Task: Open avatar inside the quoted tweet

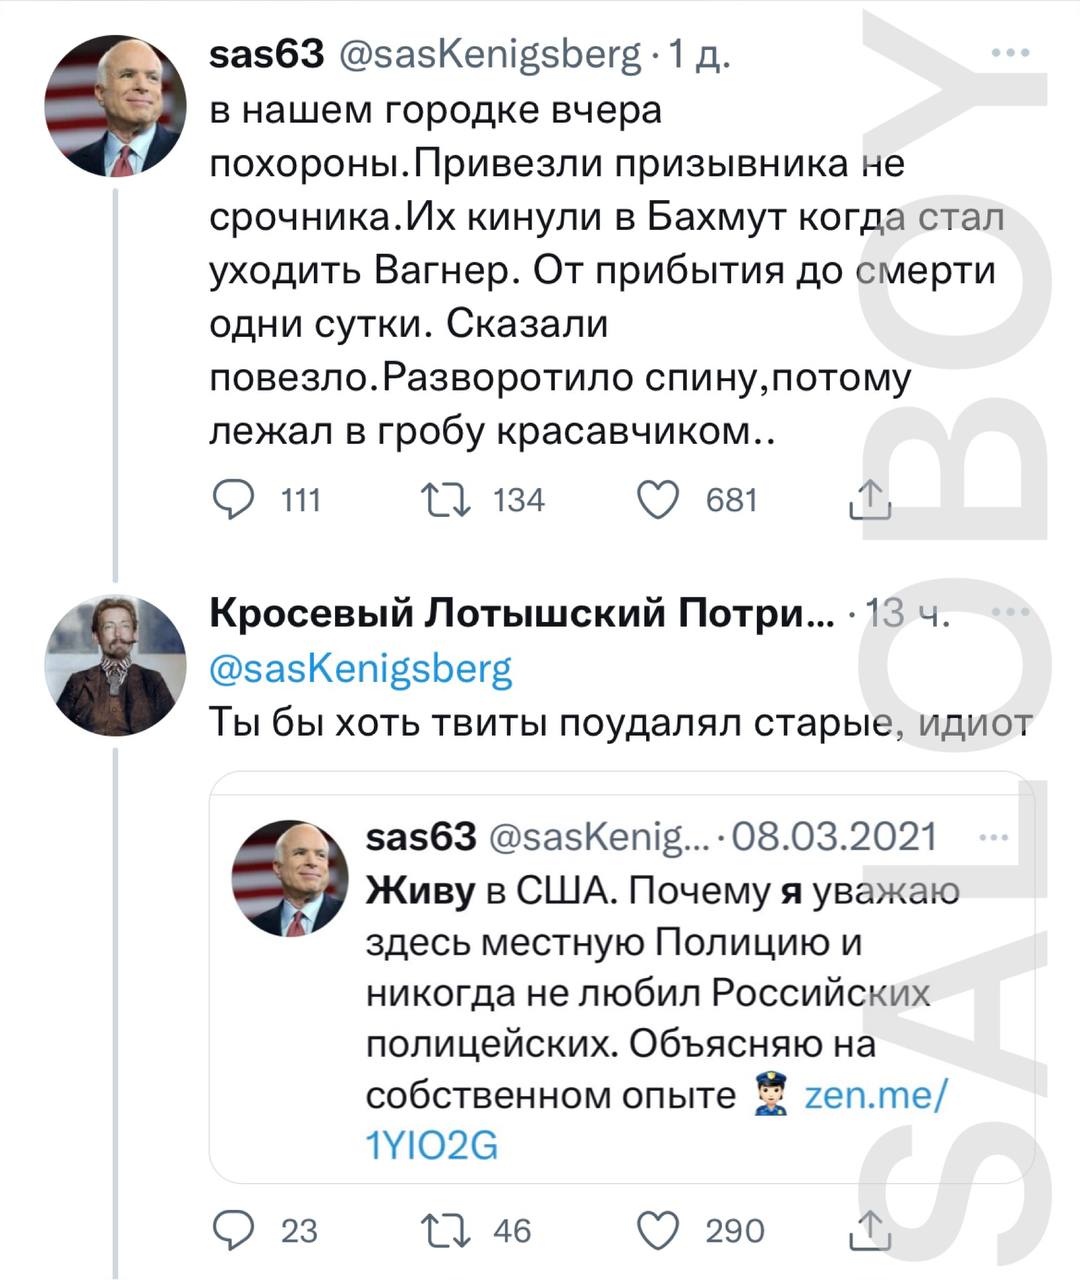Action: tap(290, 878)
